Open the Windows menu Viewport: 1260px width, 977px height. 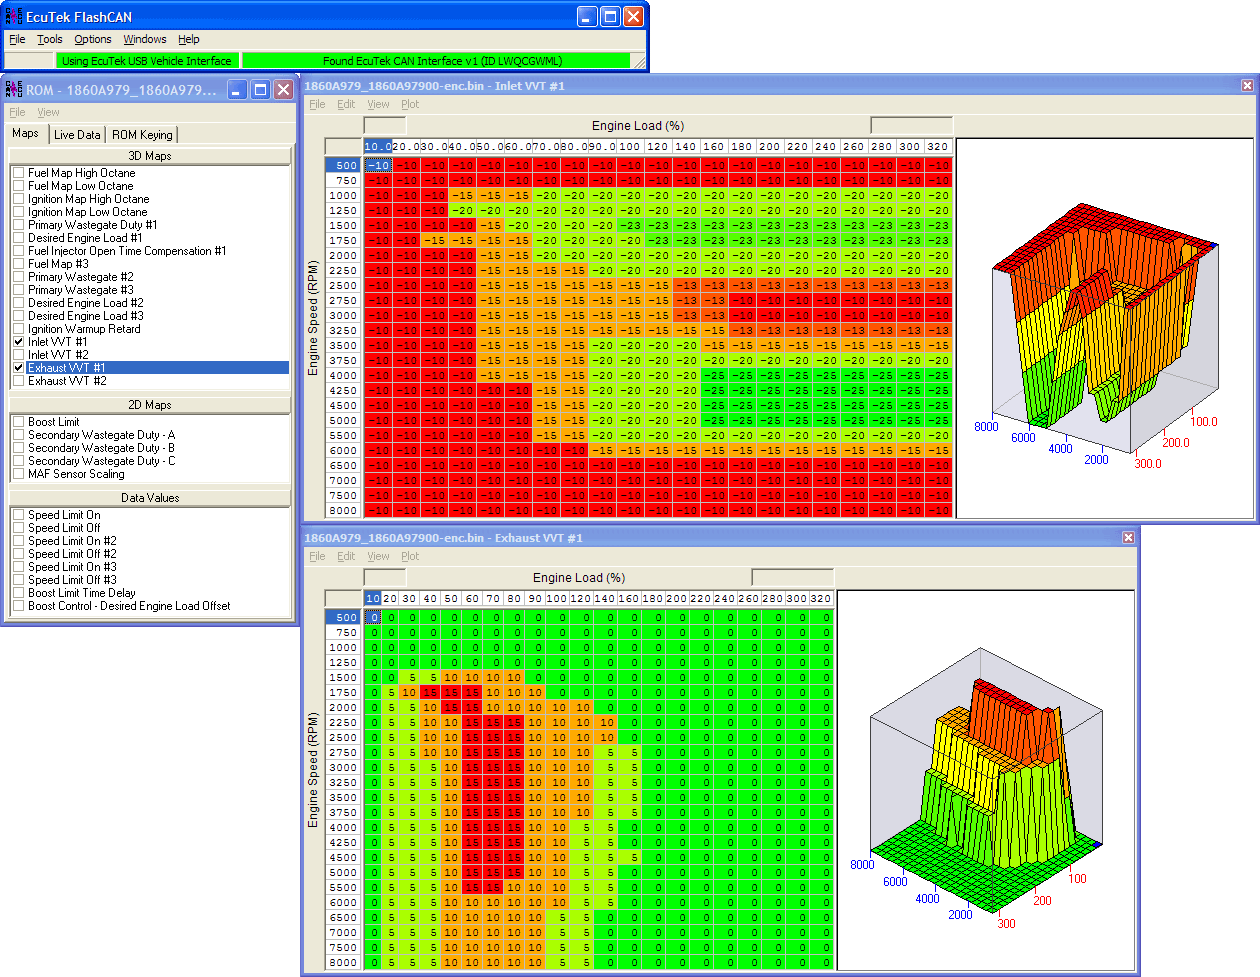tap(145, 39)
